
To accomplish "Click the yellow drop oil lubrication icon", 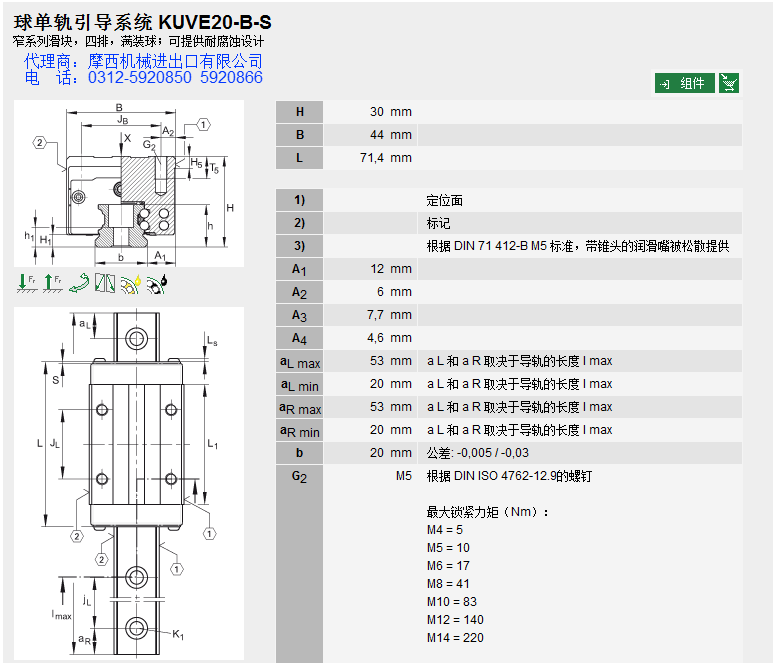I will pos(130,284).
